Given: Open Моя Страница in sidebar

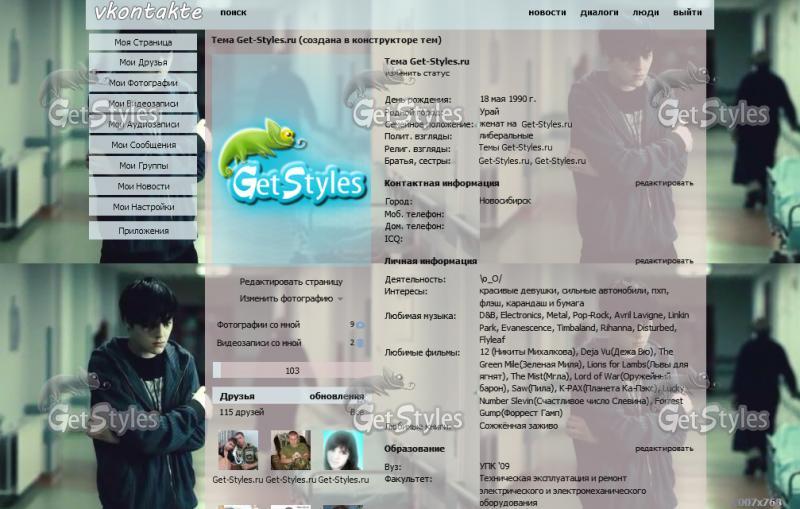Looking at the screenshot, I should pyautogui.click(x=143, y=43).
